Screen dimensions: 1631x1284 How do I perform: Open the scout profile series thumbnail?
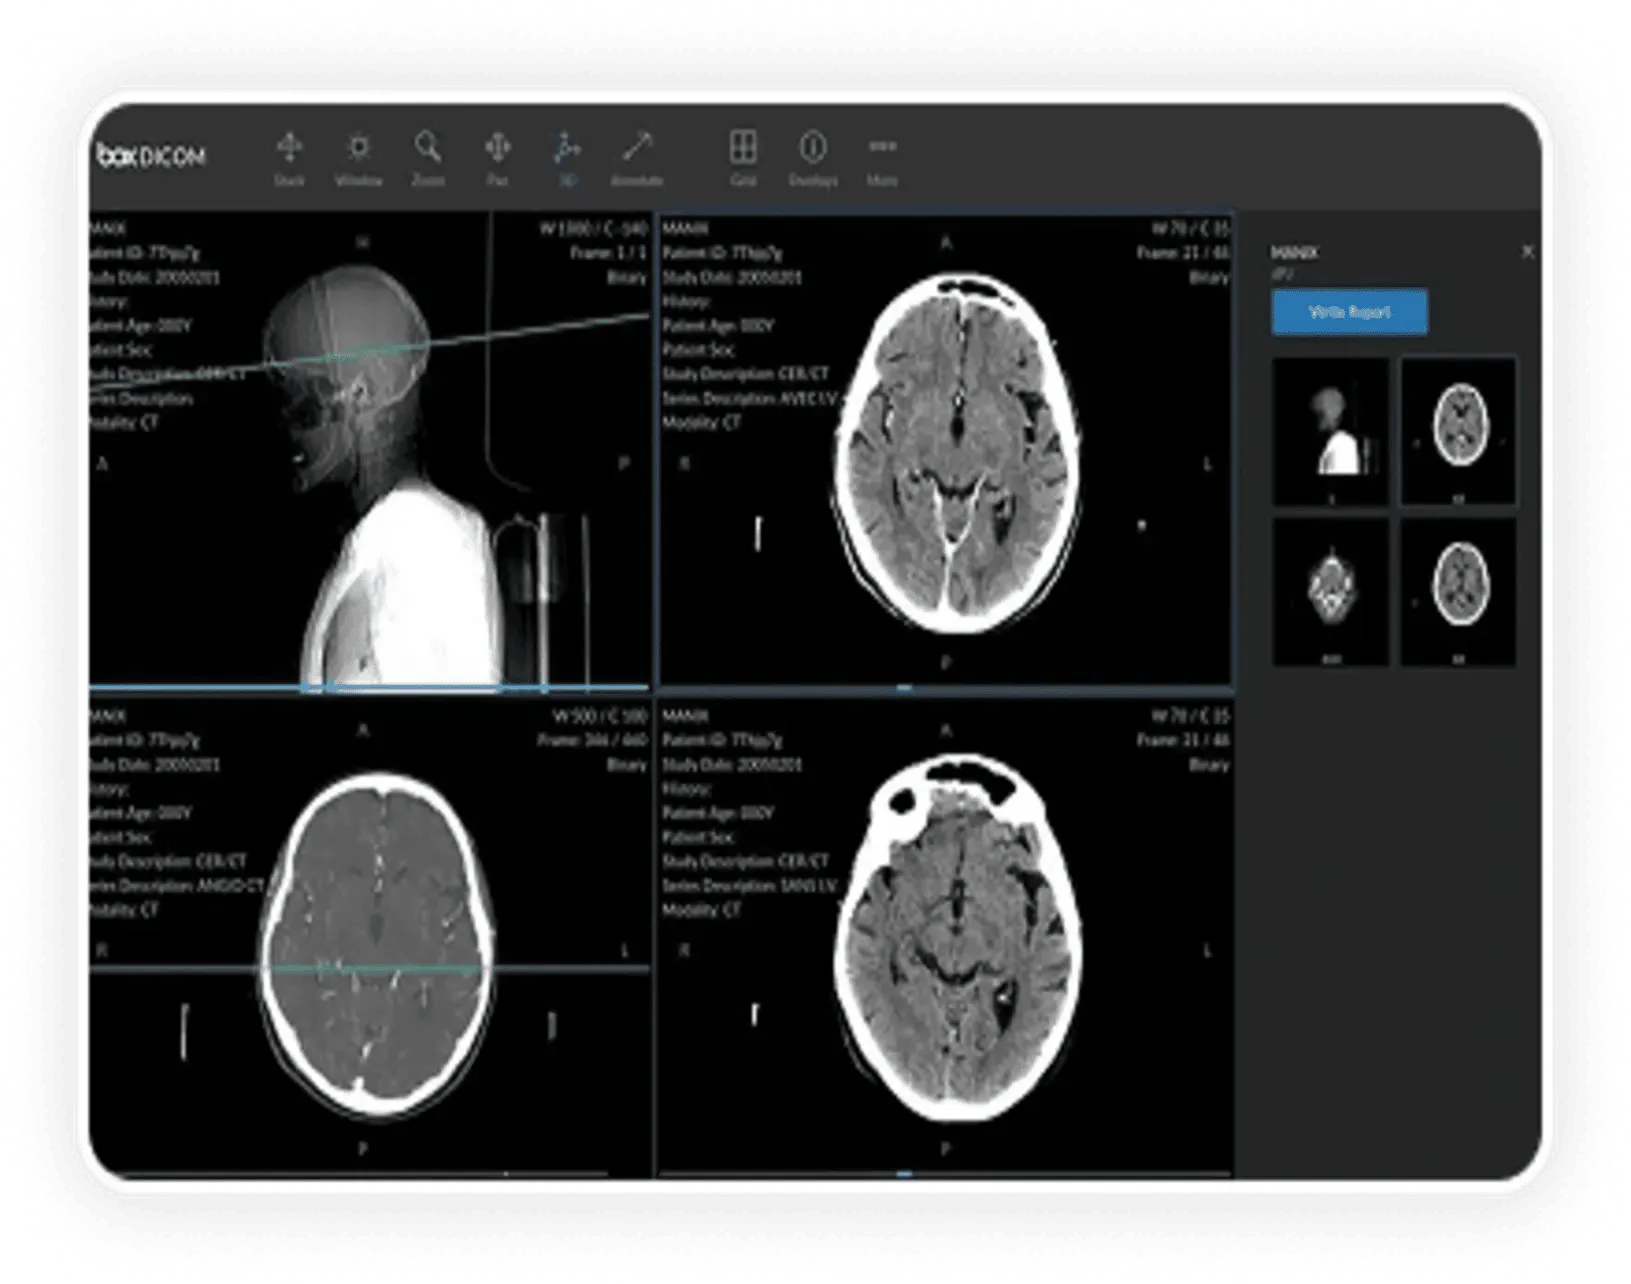(1330, 432)
